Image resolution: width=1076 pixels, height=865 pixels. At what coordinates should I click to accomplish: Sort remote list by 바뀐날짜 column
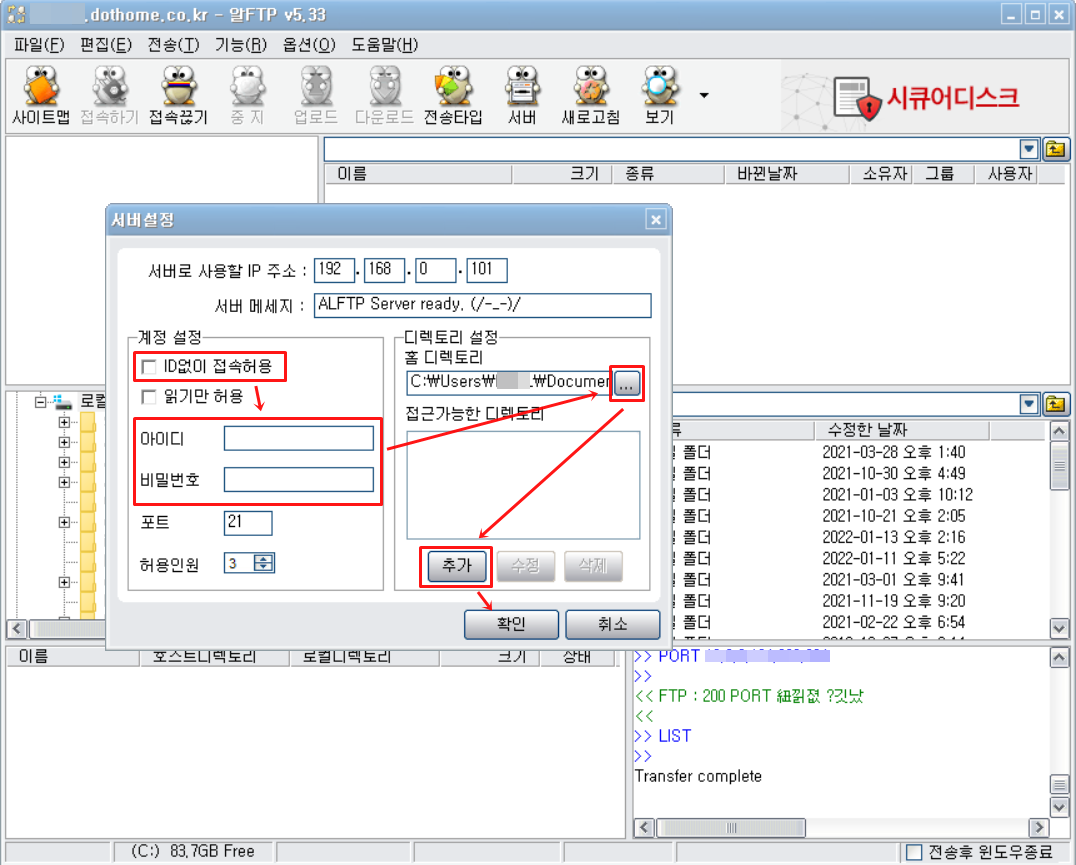click(786, 174)
